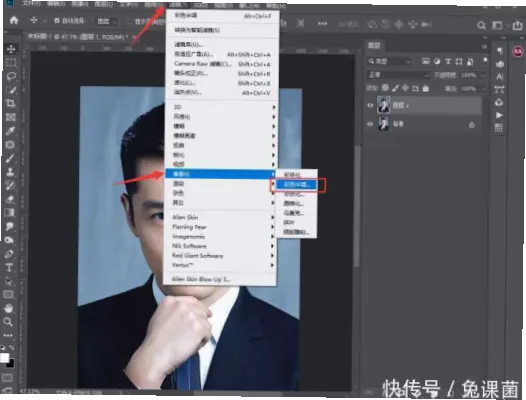Click the Background layer thumbnail
Image resolution: width=526 pixels, height=400 pixels.
pyautogui.click(x=383, y=123)
